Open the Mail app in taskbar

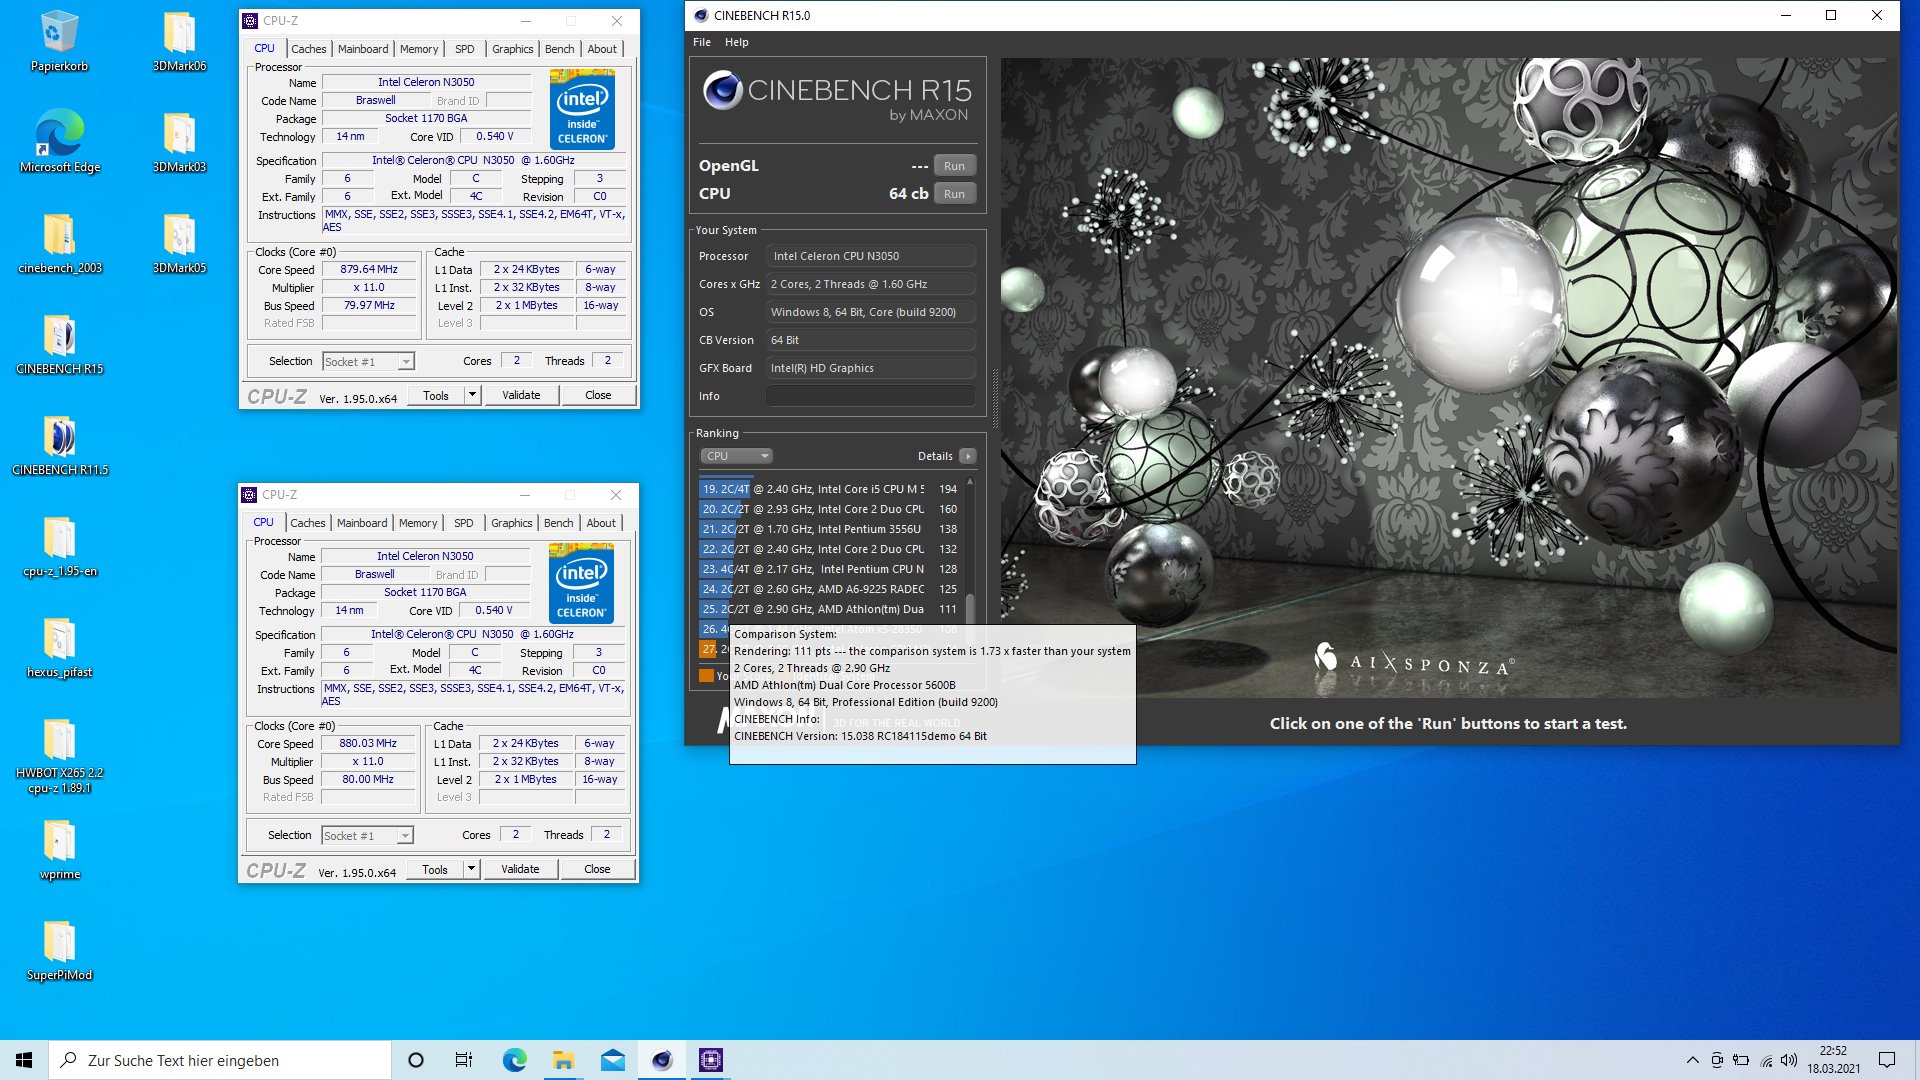612,1060
